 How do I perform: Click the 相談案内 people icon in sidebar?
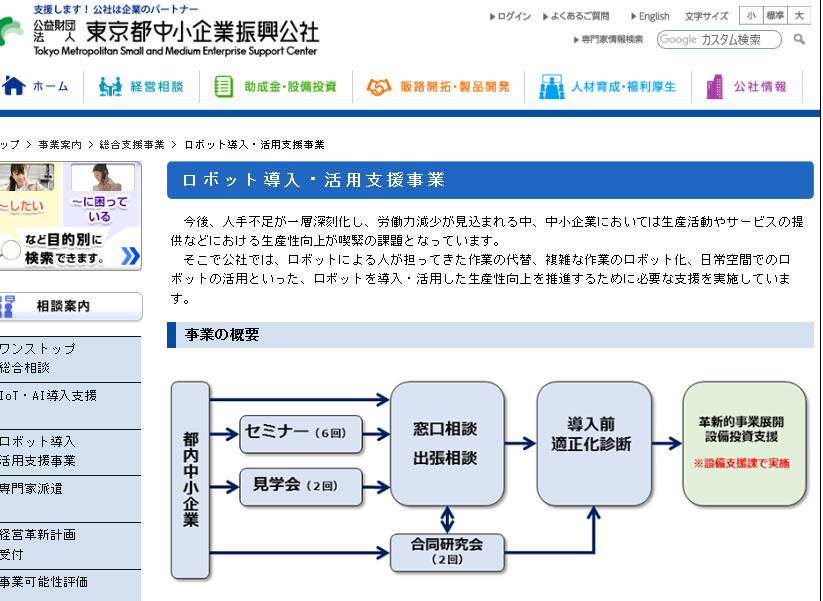tap(7, 307)
